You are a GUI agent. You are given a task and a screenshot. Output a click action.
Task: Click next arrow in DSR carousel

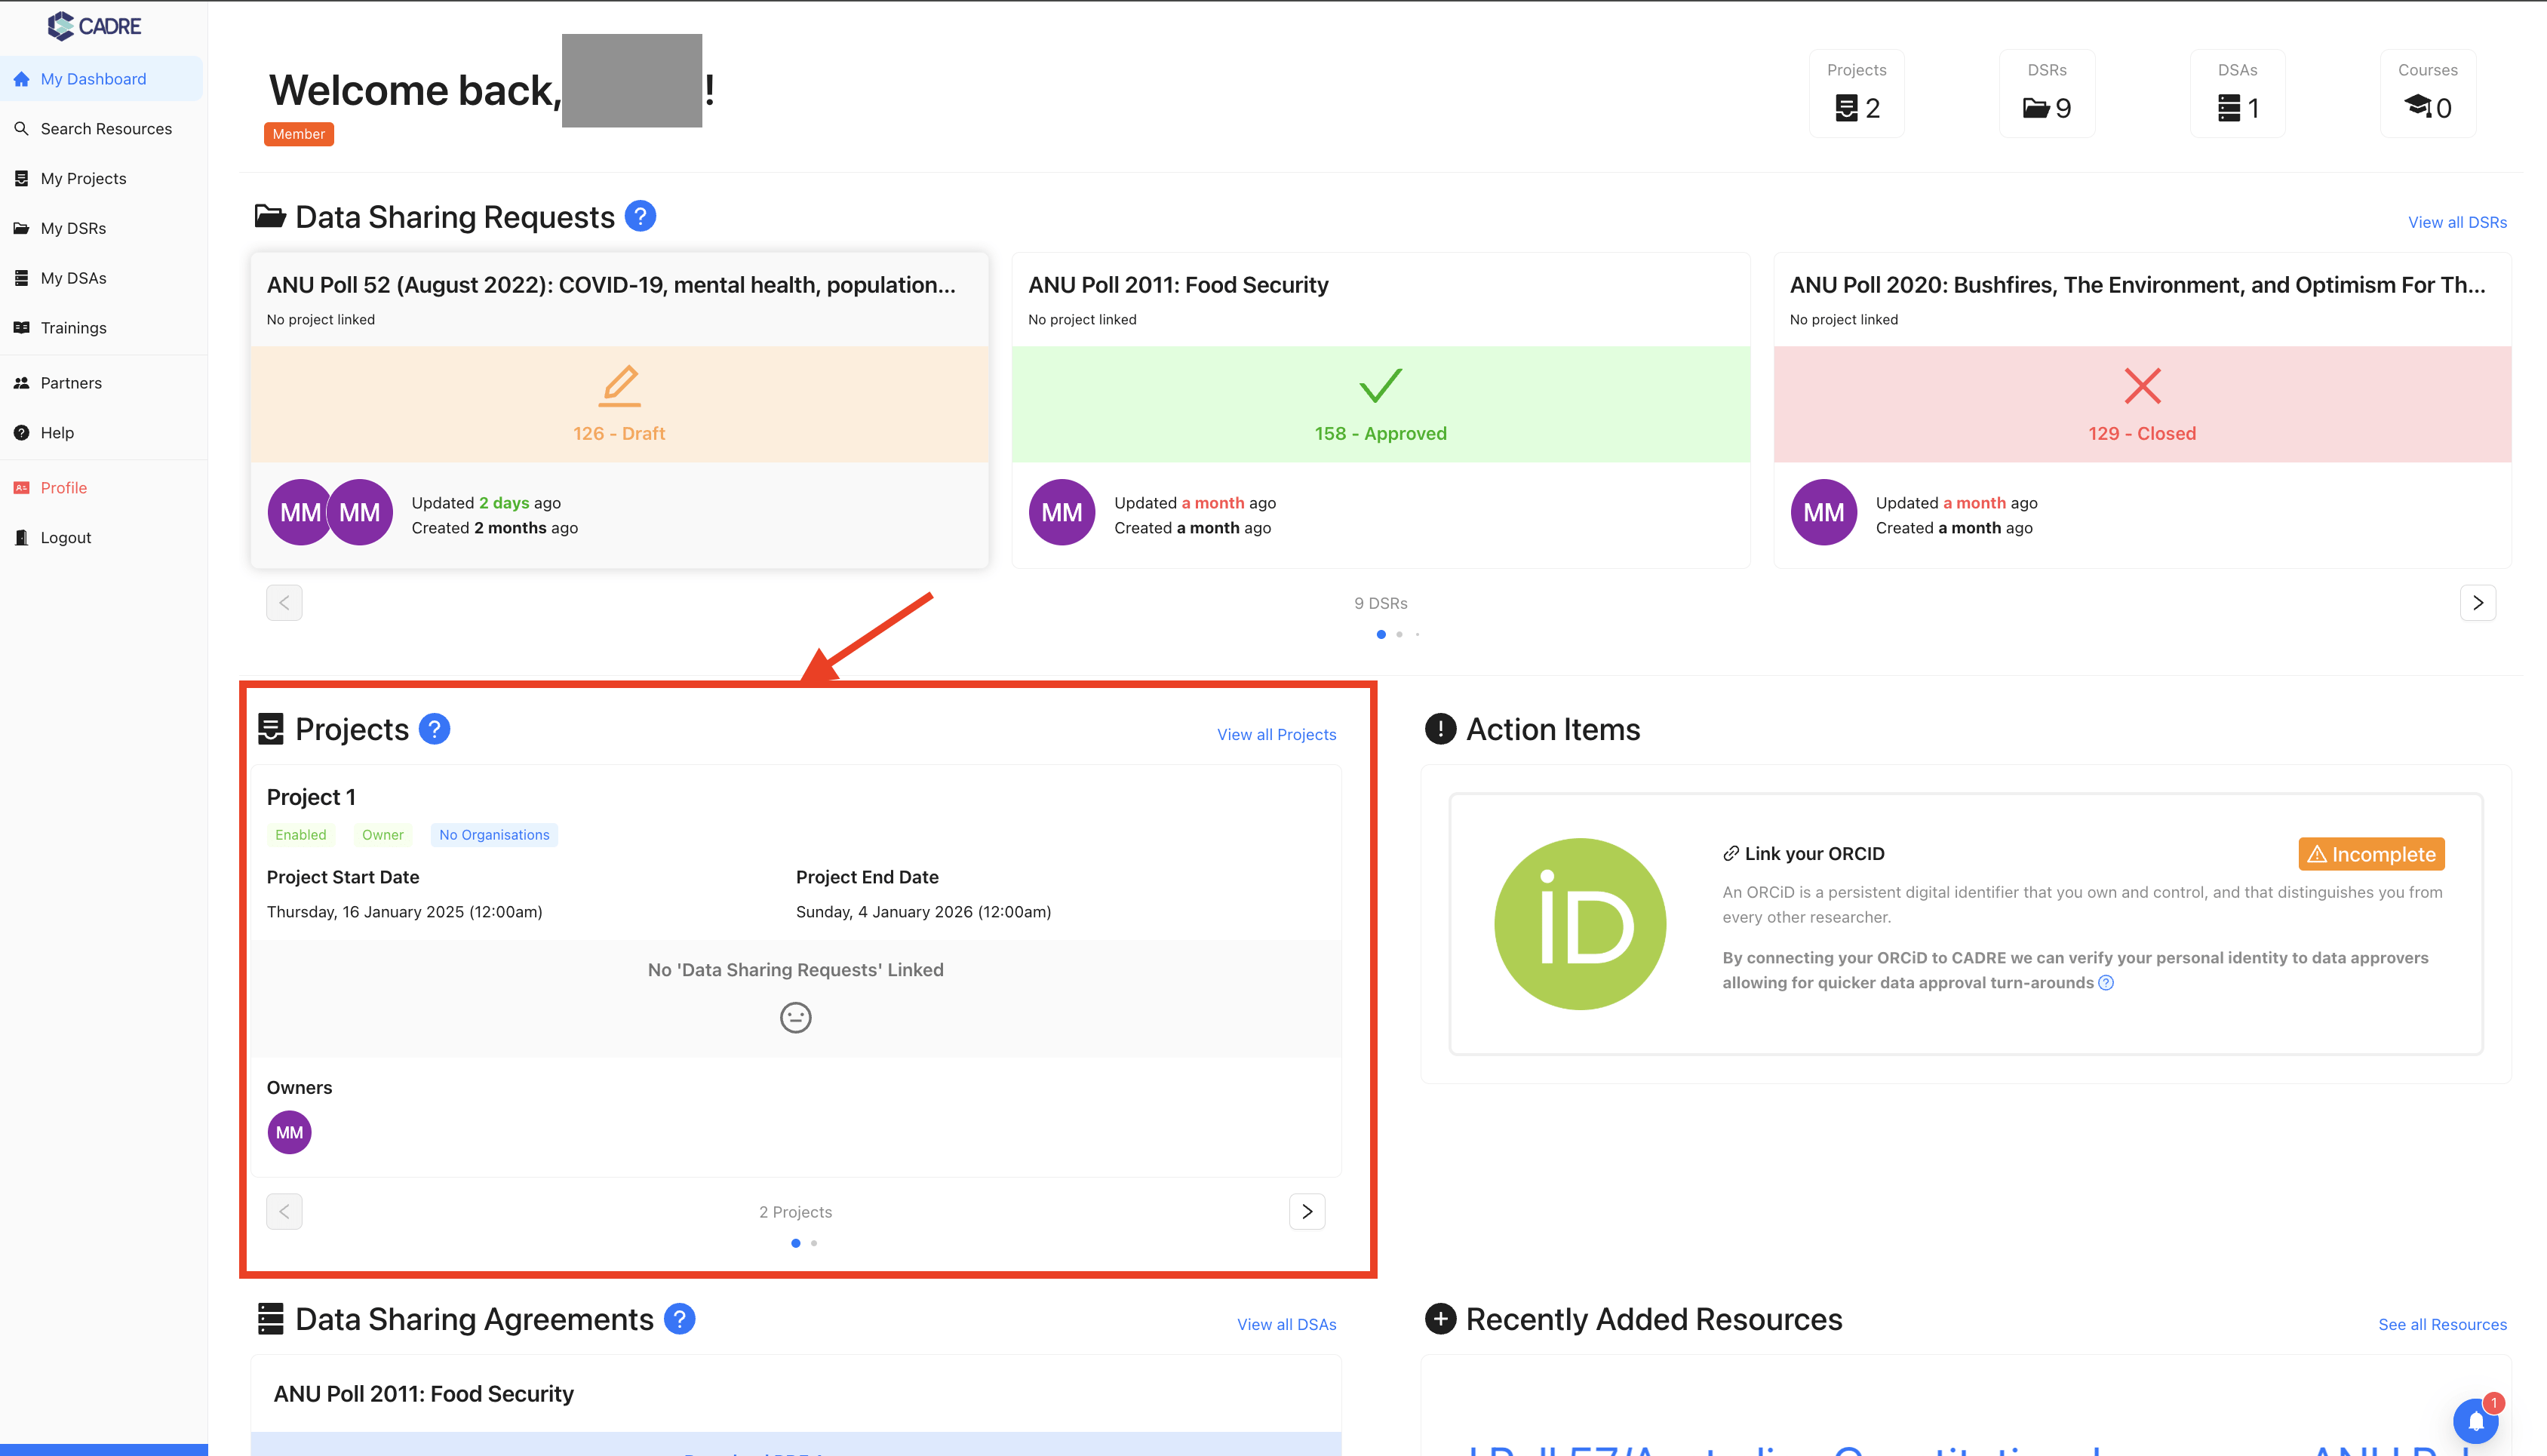2477,603
